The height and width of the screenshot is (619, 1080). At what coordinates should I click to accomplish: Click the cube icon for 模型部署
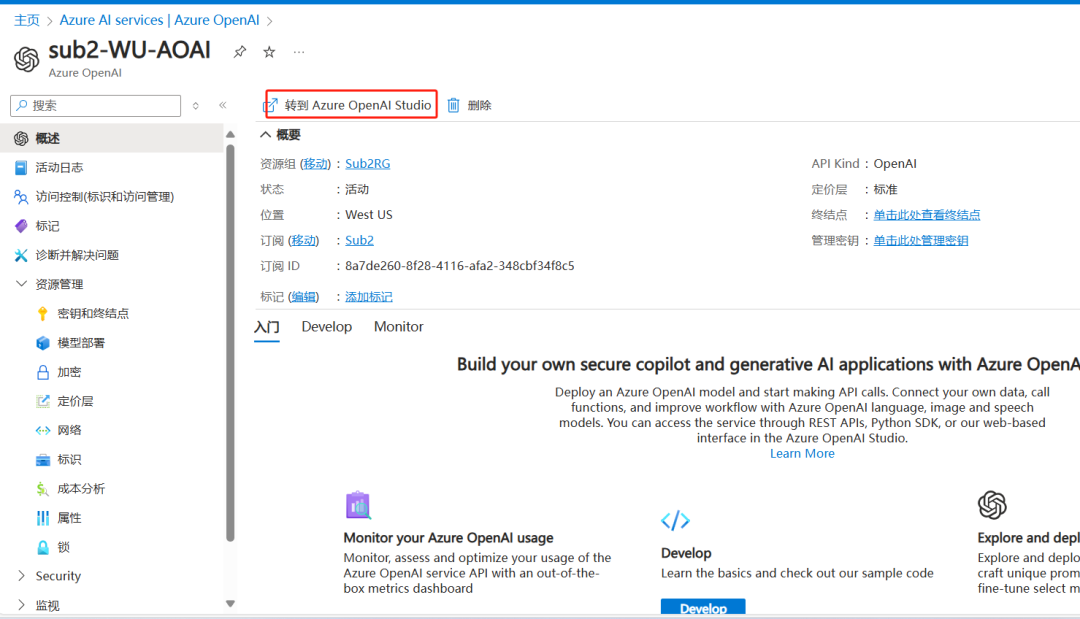click(43, 343)
